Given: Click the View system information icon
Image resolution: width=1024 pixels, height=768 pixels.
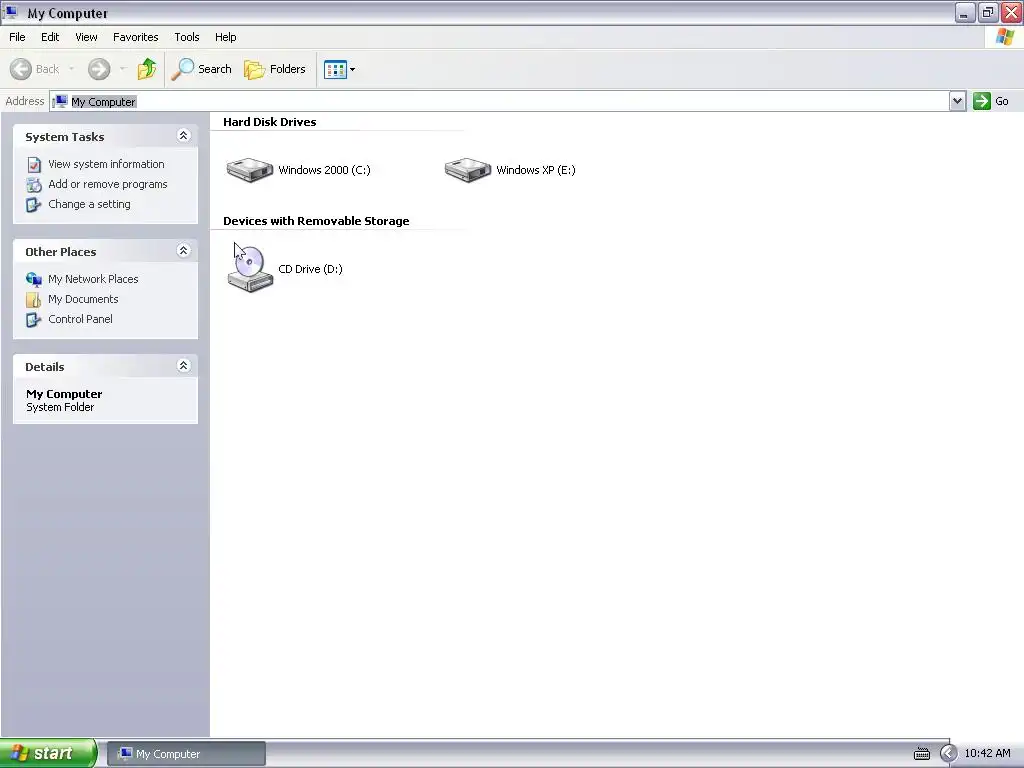Looking at the screenshot, I should click(34, 165).
